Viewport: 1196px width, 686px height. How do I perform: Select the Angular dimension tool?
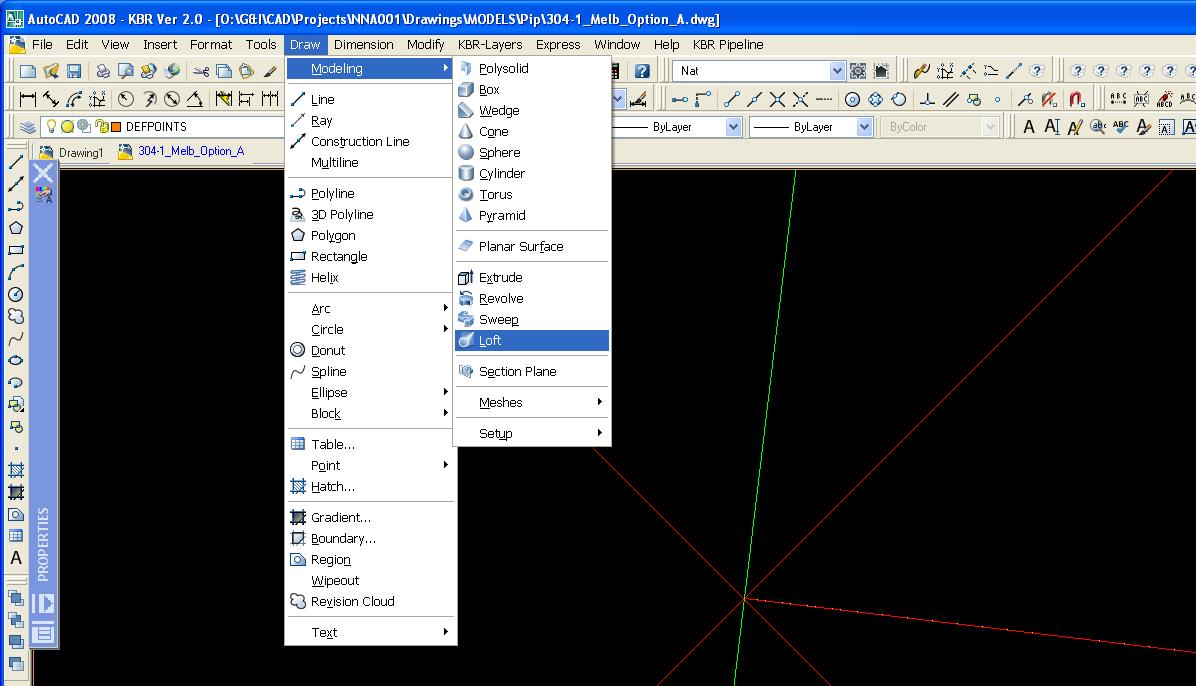pos(195,99)
